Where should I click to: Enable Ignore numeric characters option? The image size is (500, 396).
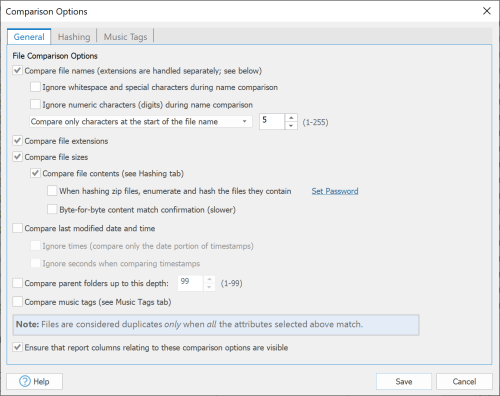point(35,105)
